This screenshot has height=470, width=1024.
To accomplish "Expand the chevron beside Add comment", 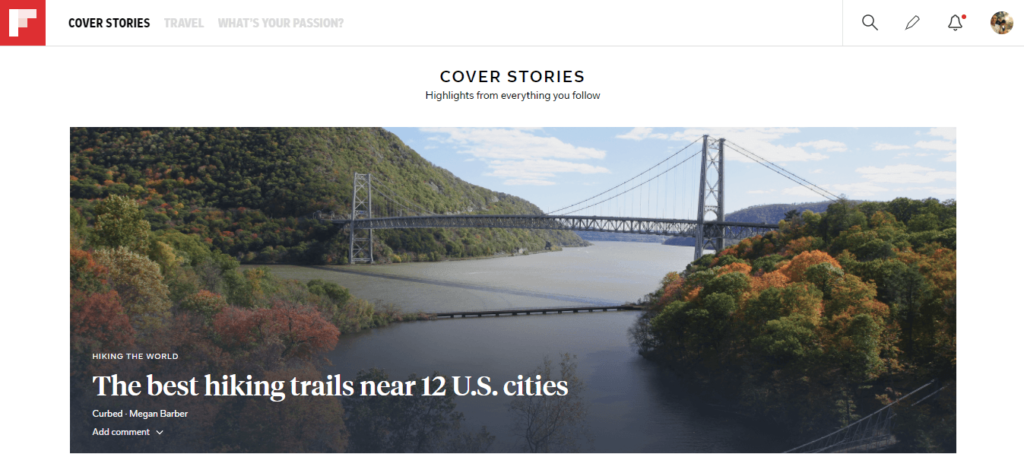I will click(159, 432).
